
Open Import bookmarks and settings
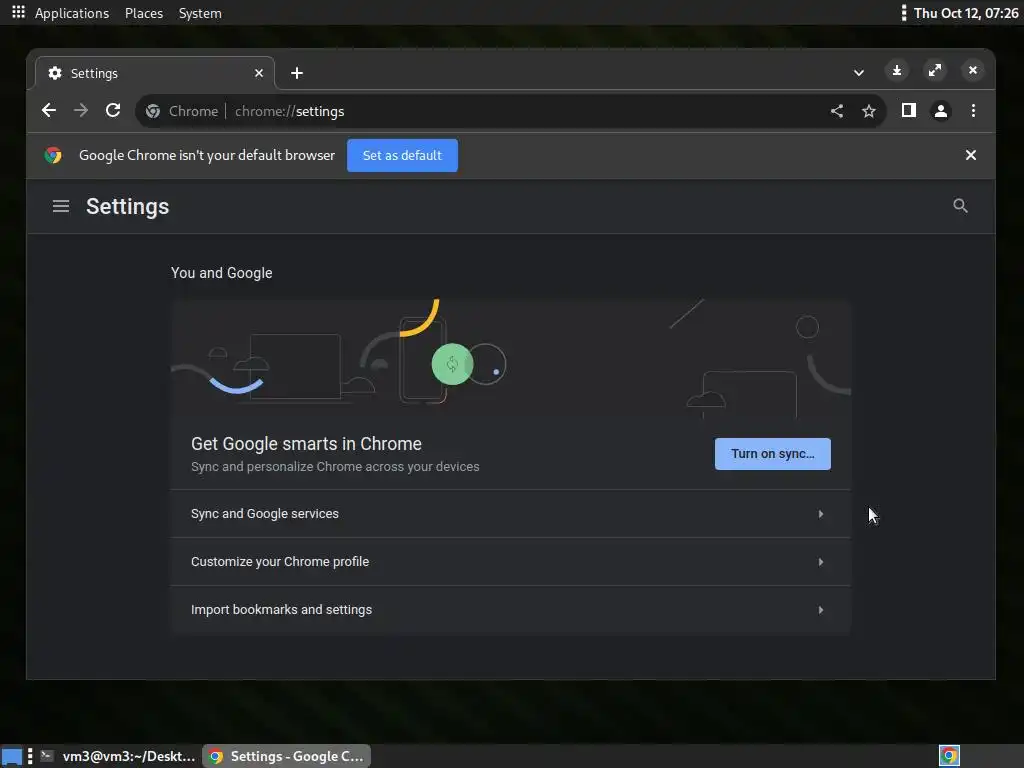[511, 609]
